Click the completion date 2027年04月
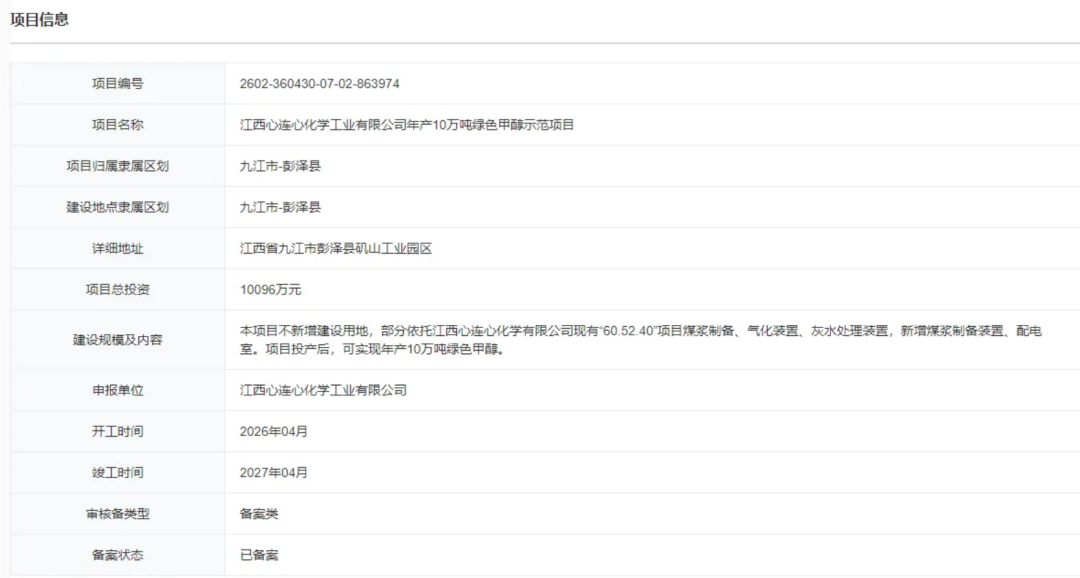This screenshot has height=578, width=1080. click(273, 472)
